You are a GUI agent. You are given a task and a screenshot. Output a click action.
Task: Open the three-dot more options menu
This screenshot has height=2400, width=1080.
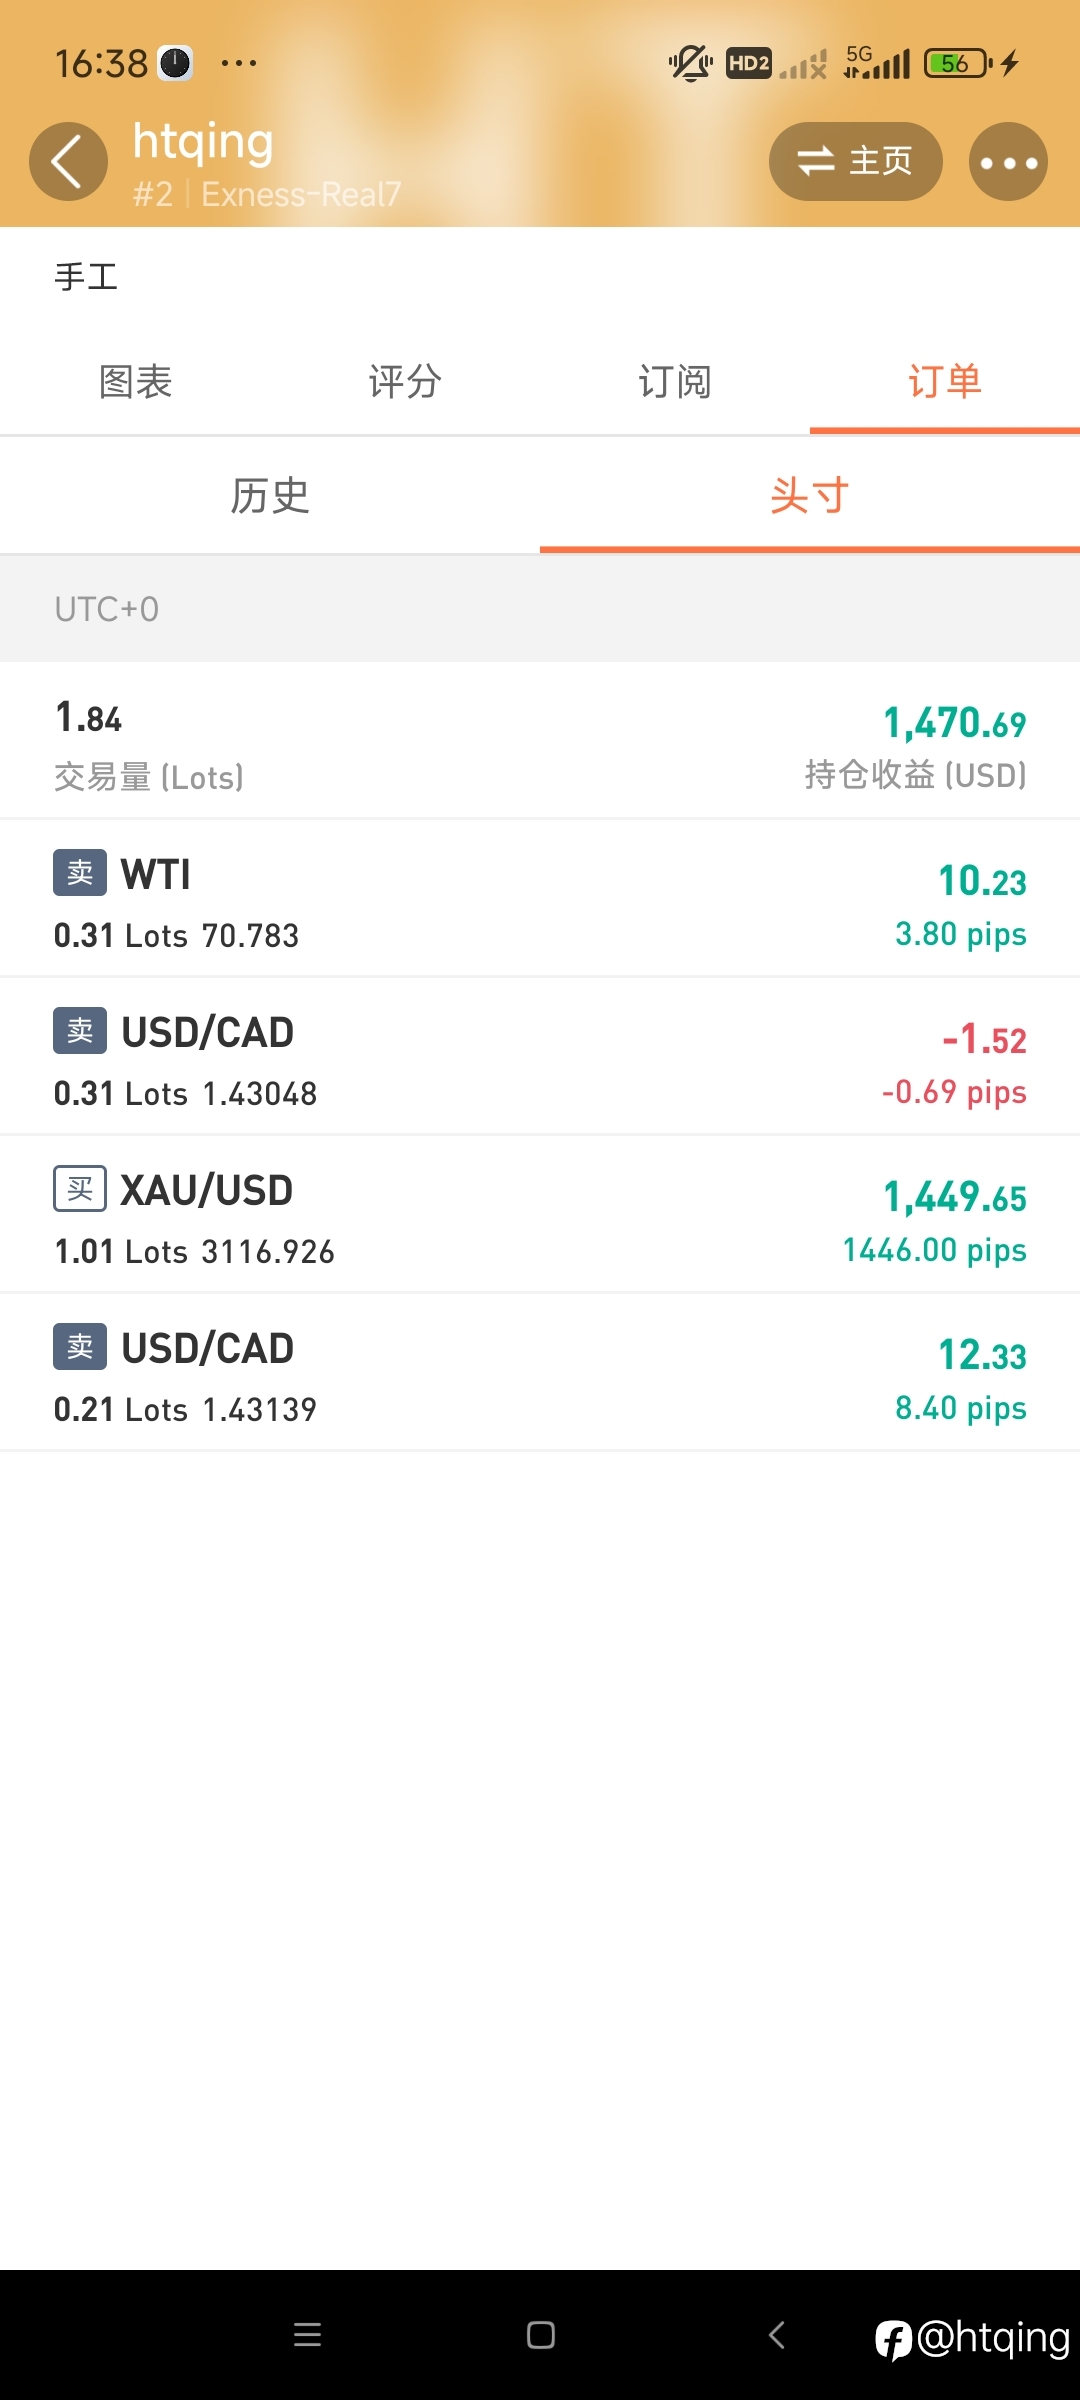point(1008,162)
